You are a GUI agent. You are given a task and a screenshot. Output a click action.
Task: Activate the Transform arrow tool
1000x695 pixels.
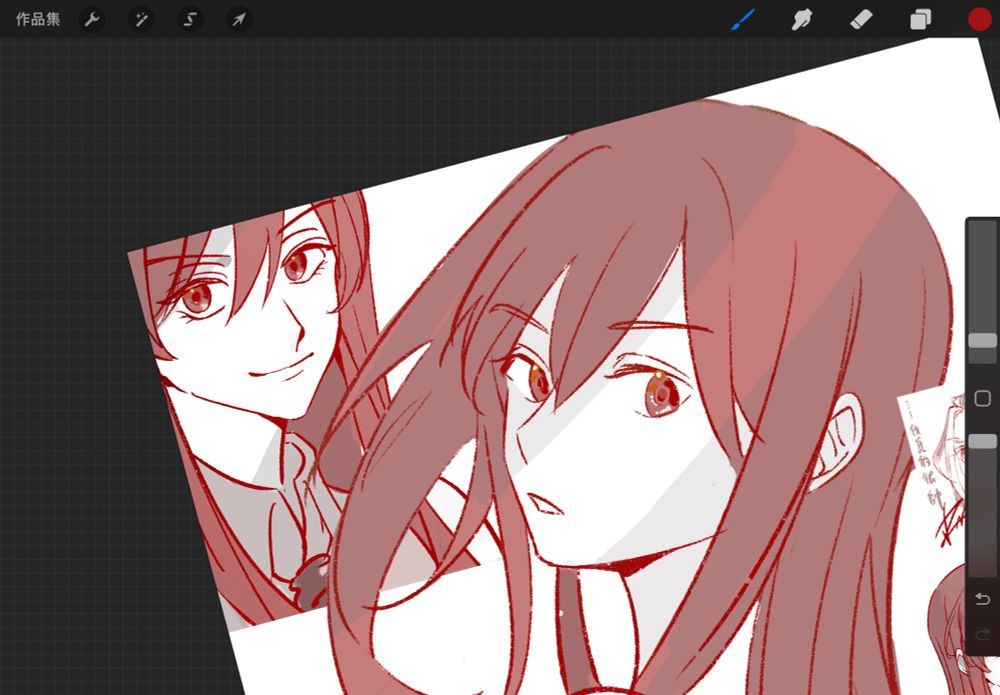(239, 19)
